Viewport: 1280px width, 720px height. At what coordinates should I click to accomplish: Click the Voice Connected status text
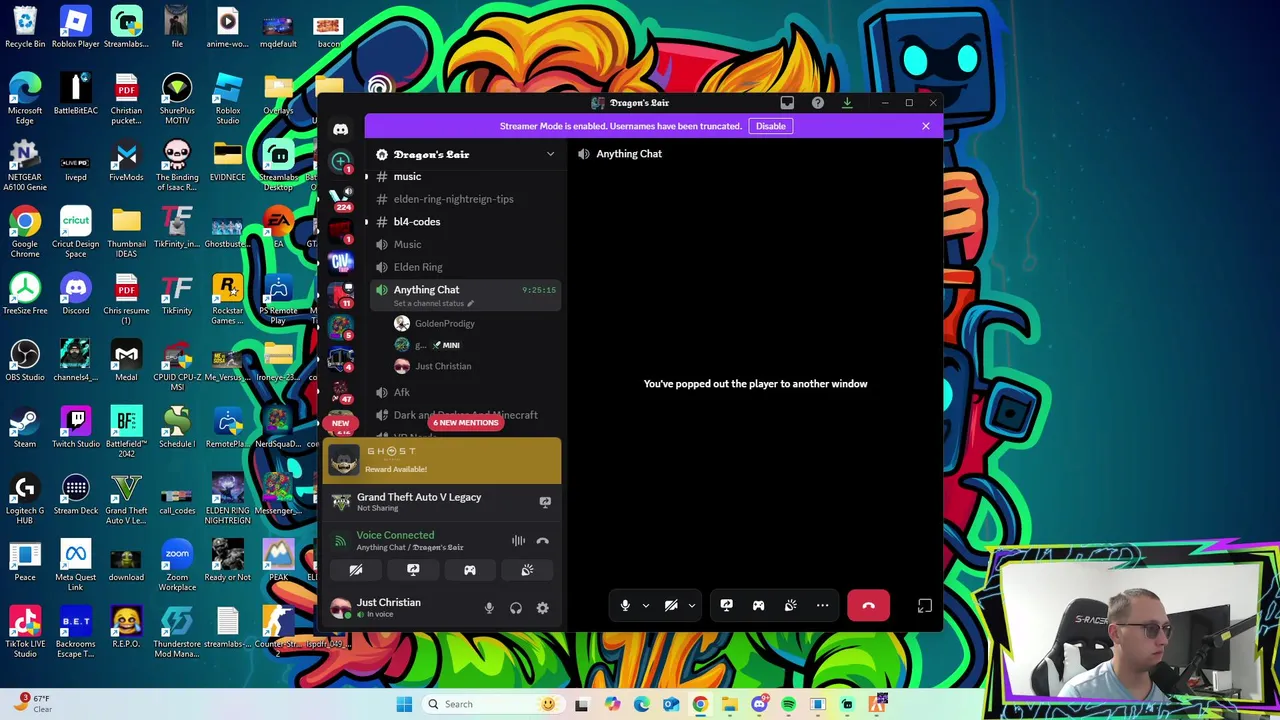[395, 535]
